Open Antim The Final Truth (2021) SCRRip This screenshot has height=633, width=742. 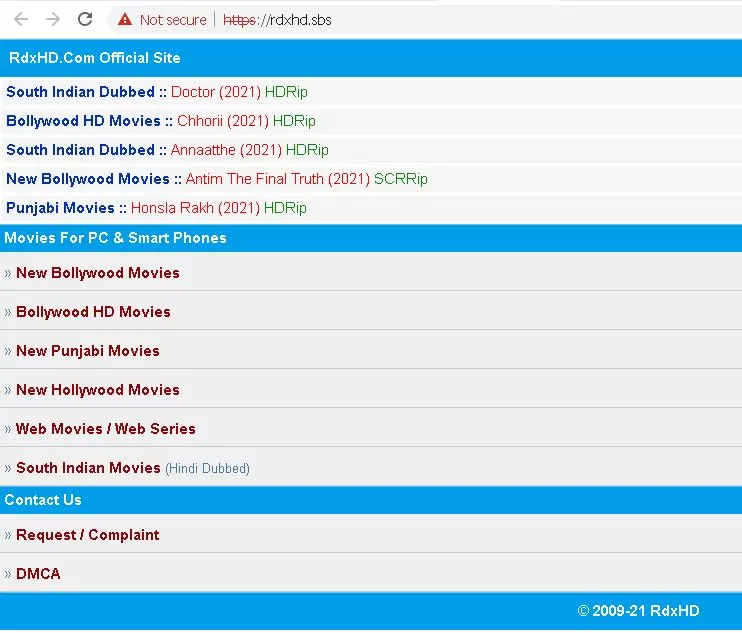[306, 179]
